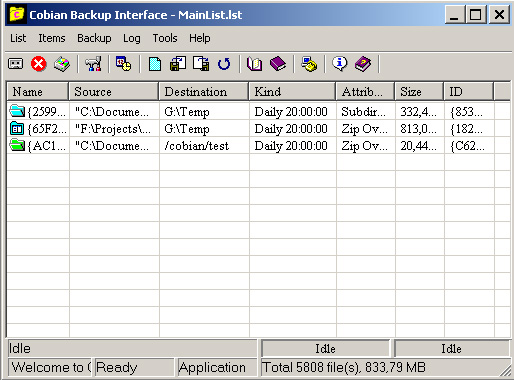Click Zip Ov... in the {AC1 row

[364, 146]
